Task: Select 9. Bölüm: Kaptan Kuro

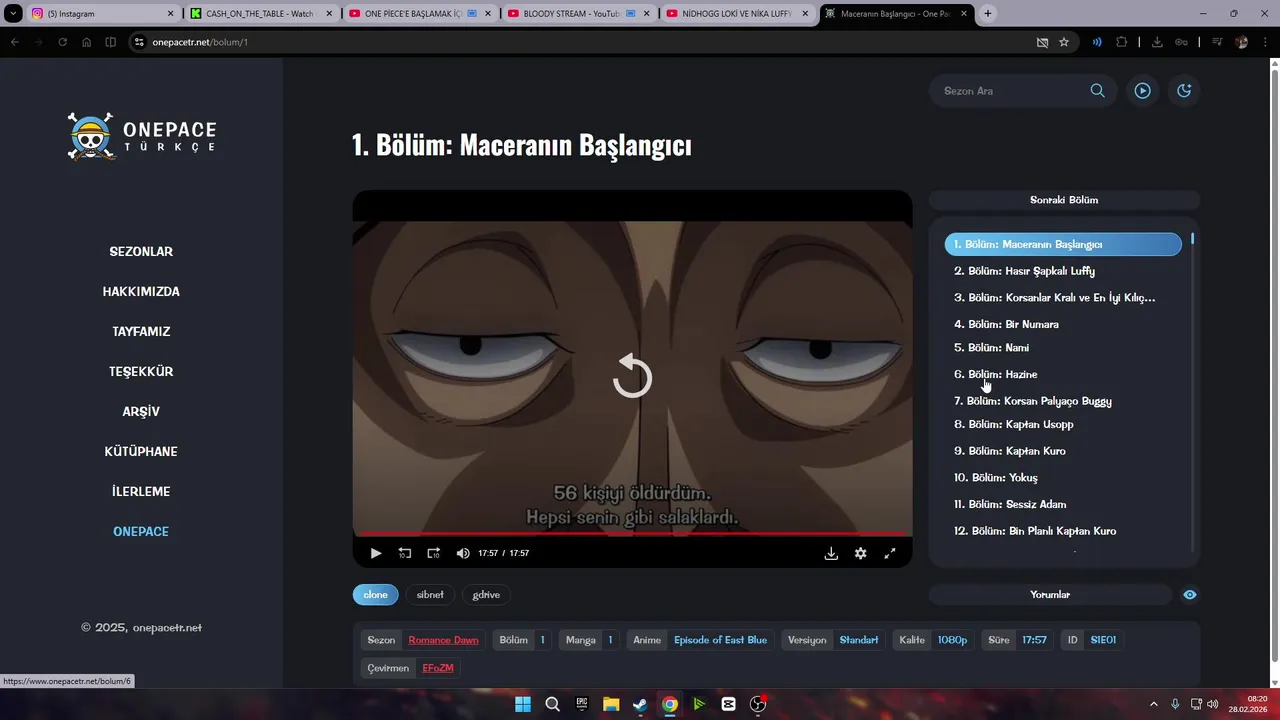Action: [x=1009, y=451]
